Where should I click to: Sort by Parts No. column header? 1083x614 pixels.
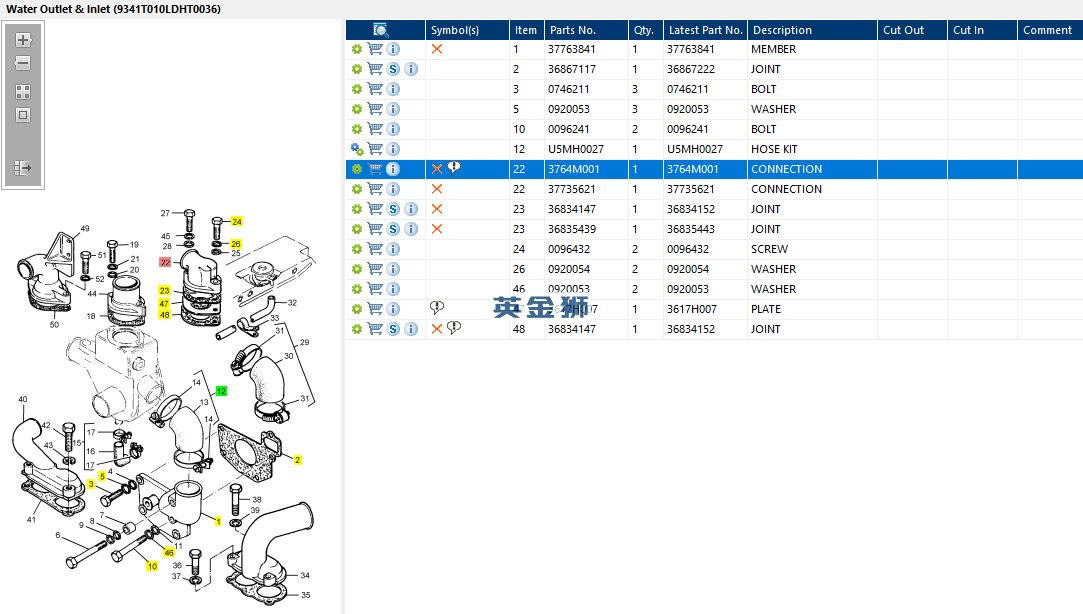[x=586, y=30]
